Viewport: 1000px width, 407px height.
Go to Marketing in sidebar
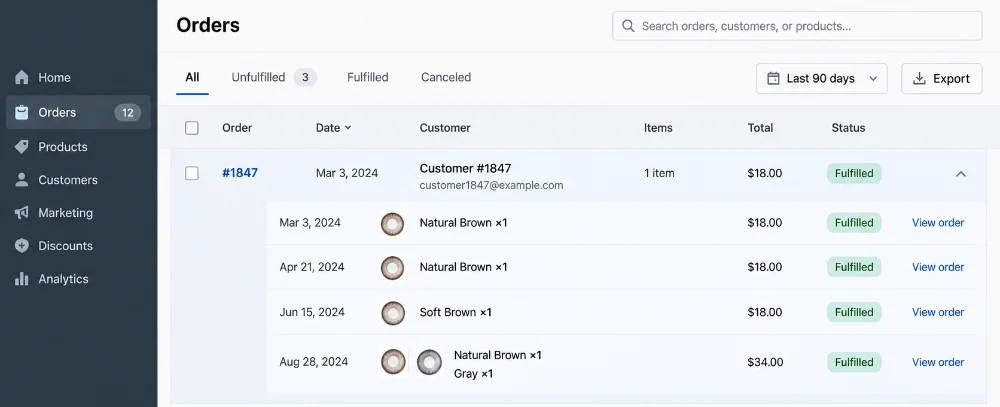(x=78, y=213)
